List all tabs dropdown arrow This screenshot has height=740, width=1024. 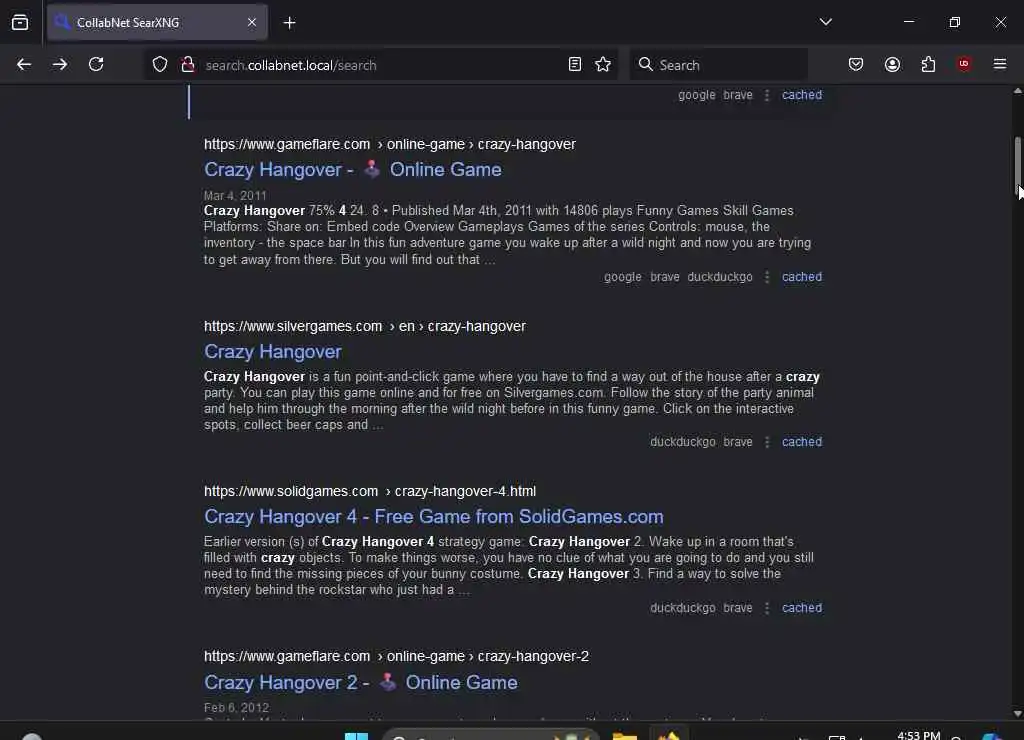825,22
